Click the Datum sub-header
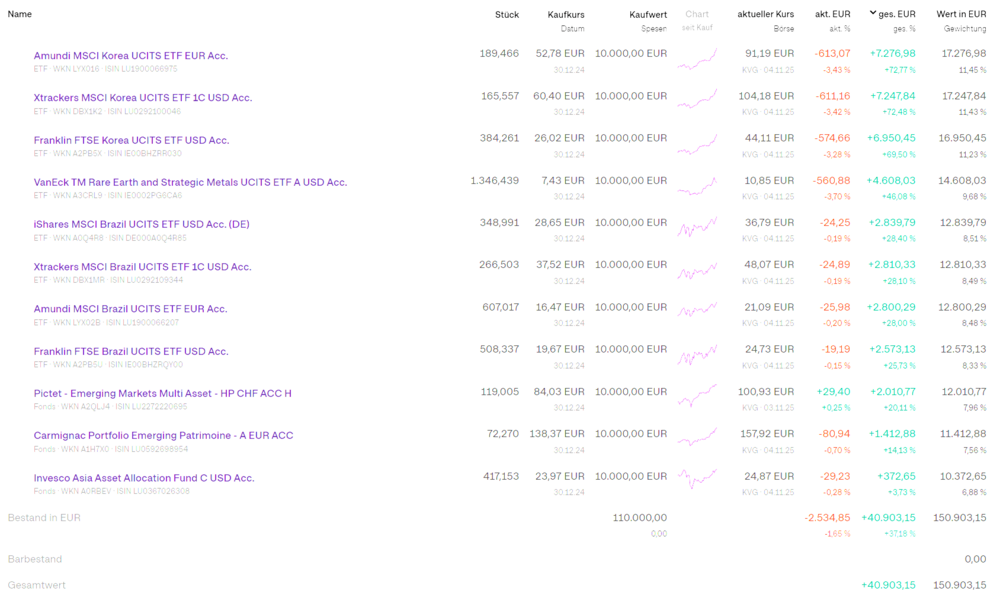This screenshot has width=1000, height=595. pos(573,29)
